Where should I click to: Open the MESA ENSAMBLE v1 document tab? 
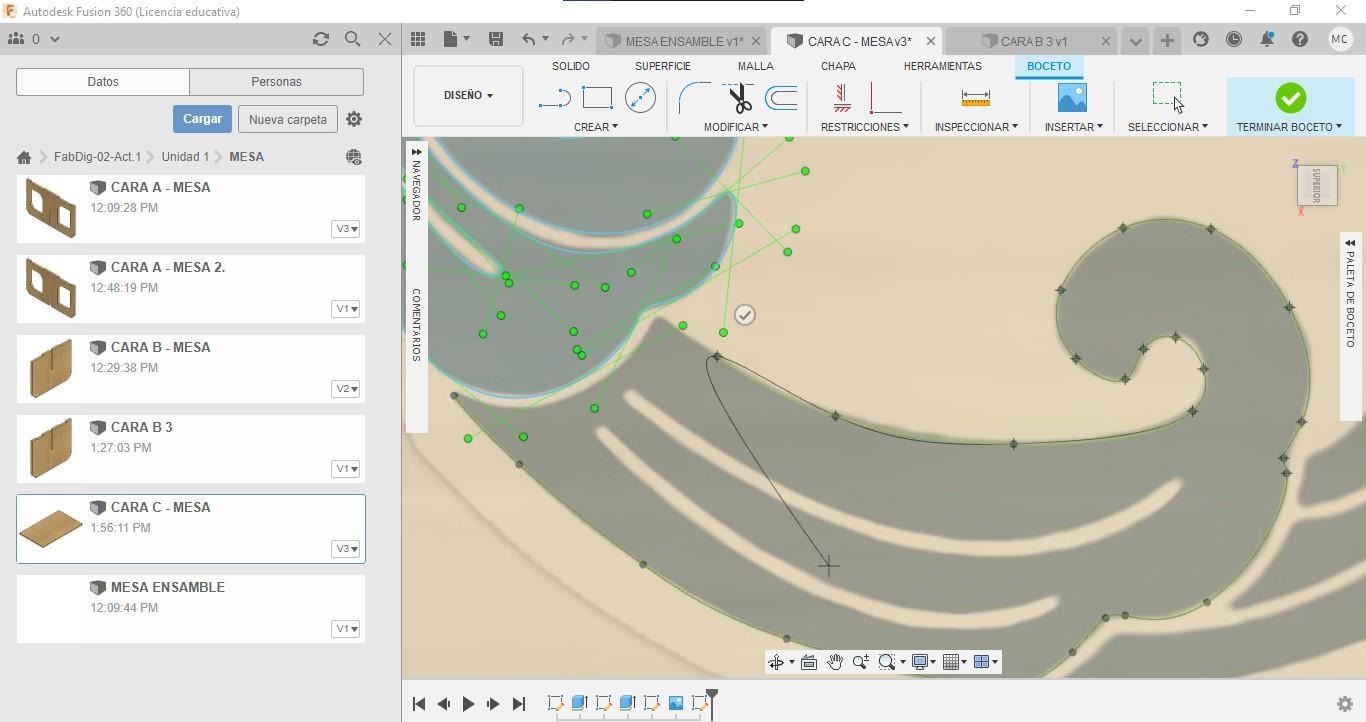(683, 41)
